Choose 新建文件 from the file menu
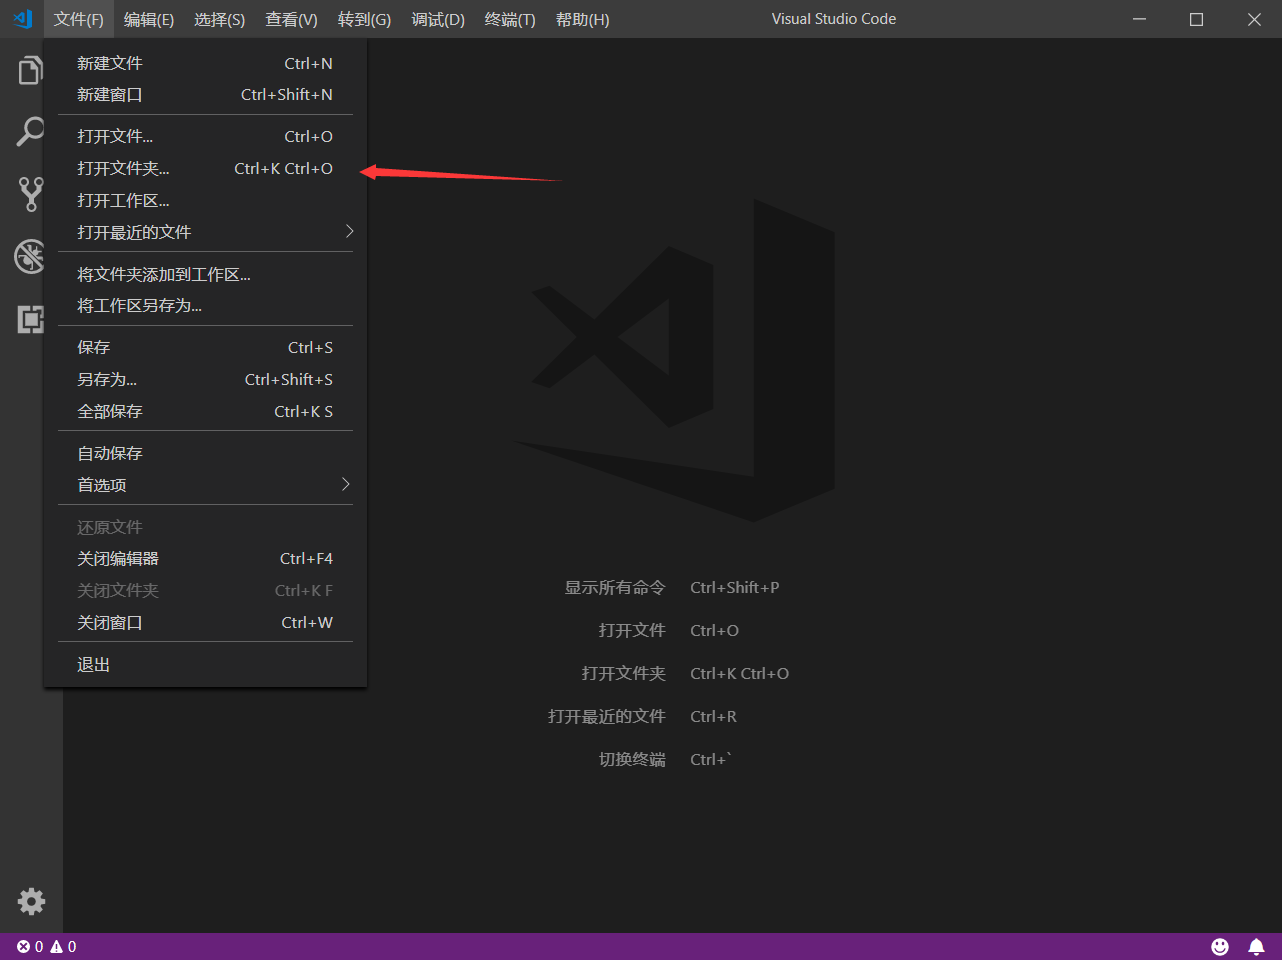Viewport: 1282px width, 960px height. pyautogui.click(x=110, y=63)
